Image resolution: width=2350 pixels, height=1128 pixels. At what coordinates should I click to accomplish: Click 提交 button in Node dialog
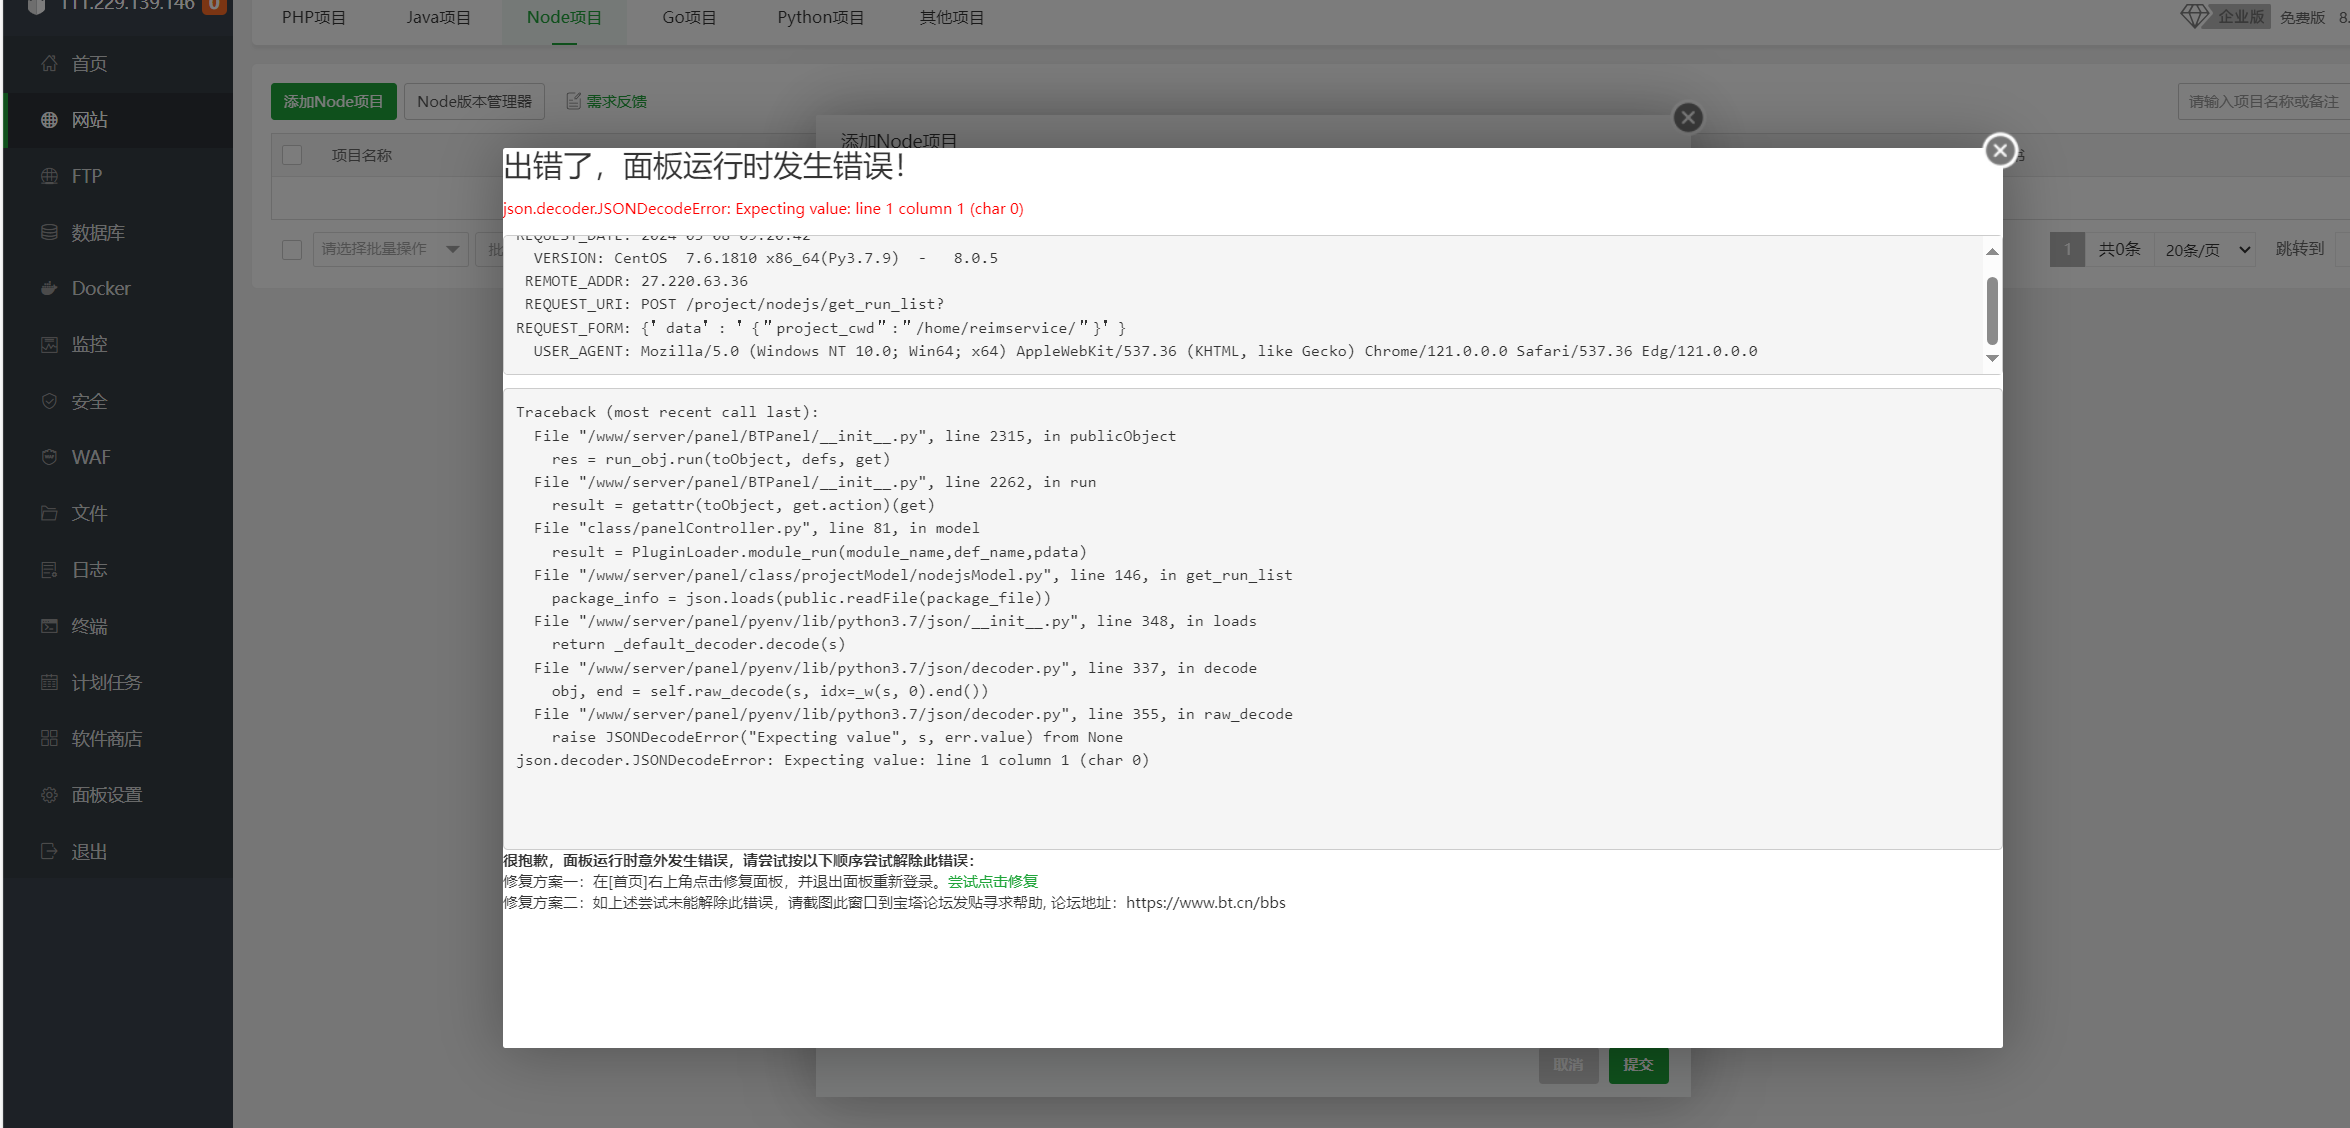click(1638, 1065)
